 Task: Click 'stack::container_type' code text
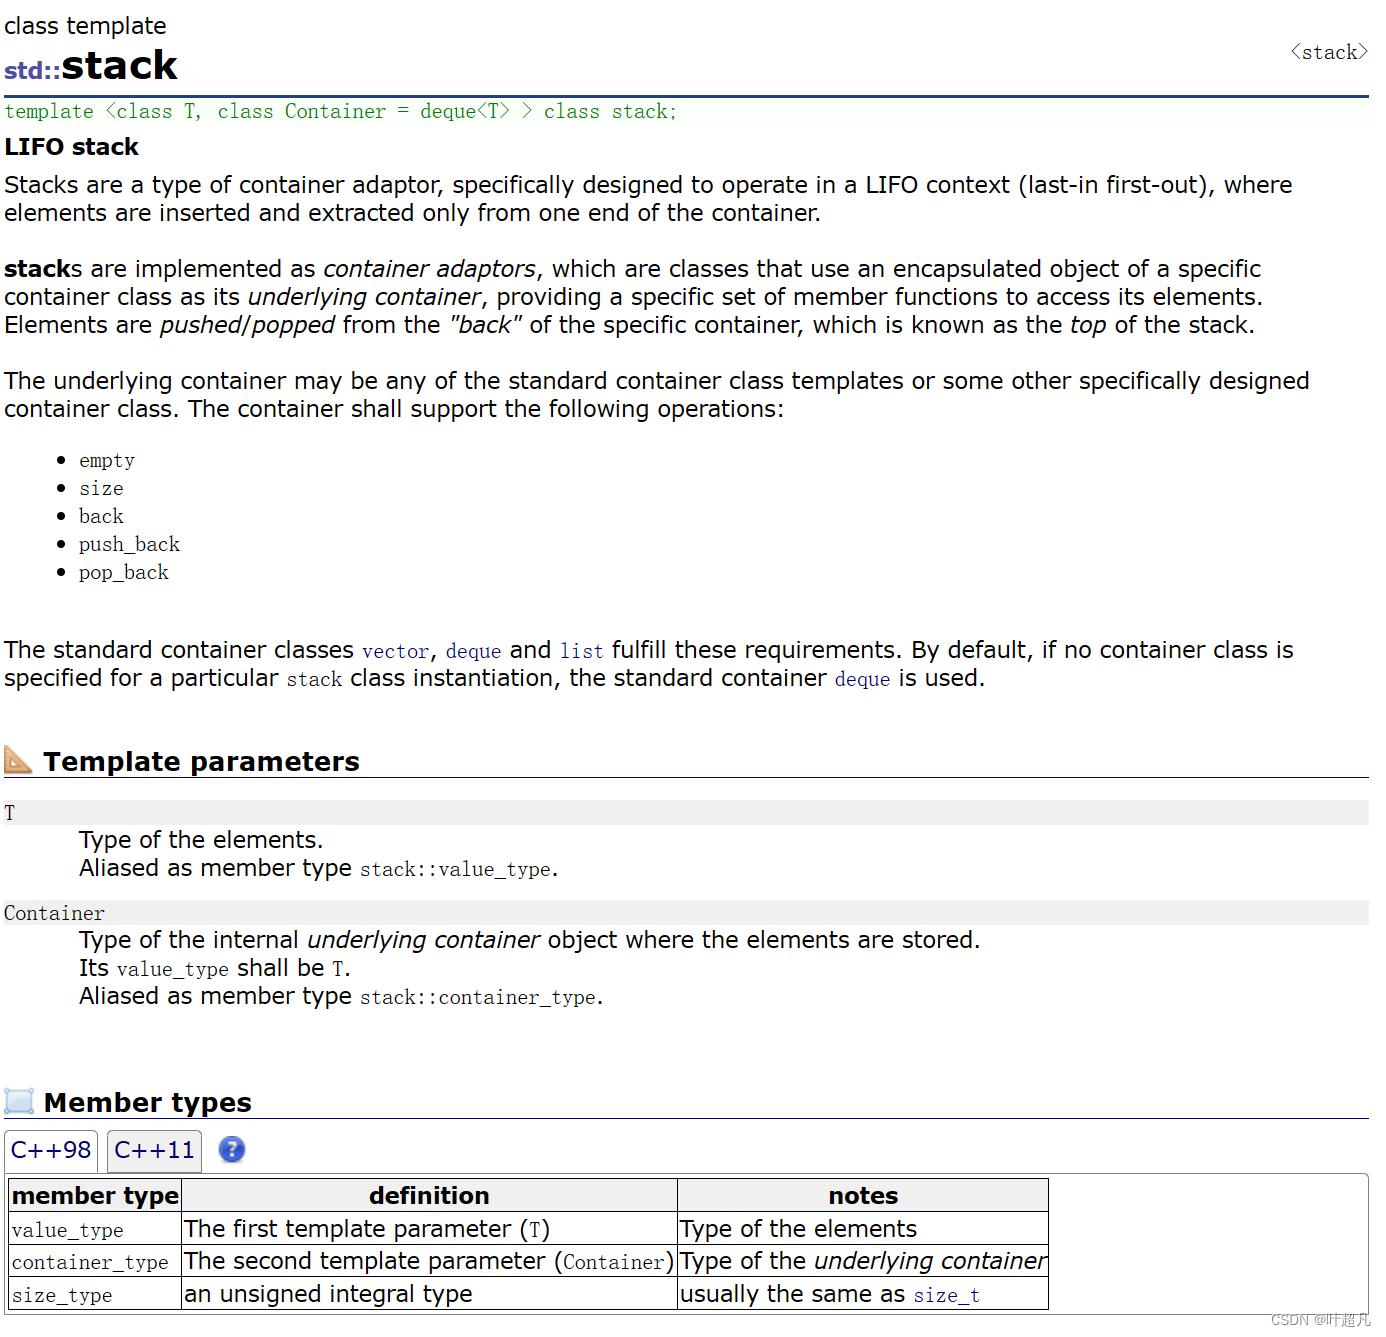tap(478, 997)
